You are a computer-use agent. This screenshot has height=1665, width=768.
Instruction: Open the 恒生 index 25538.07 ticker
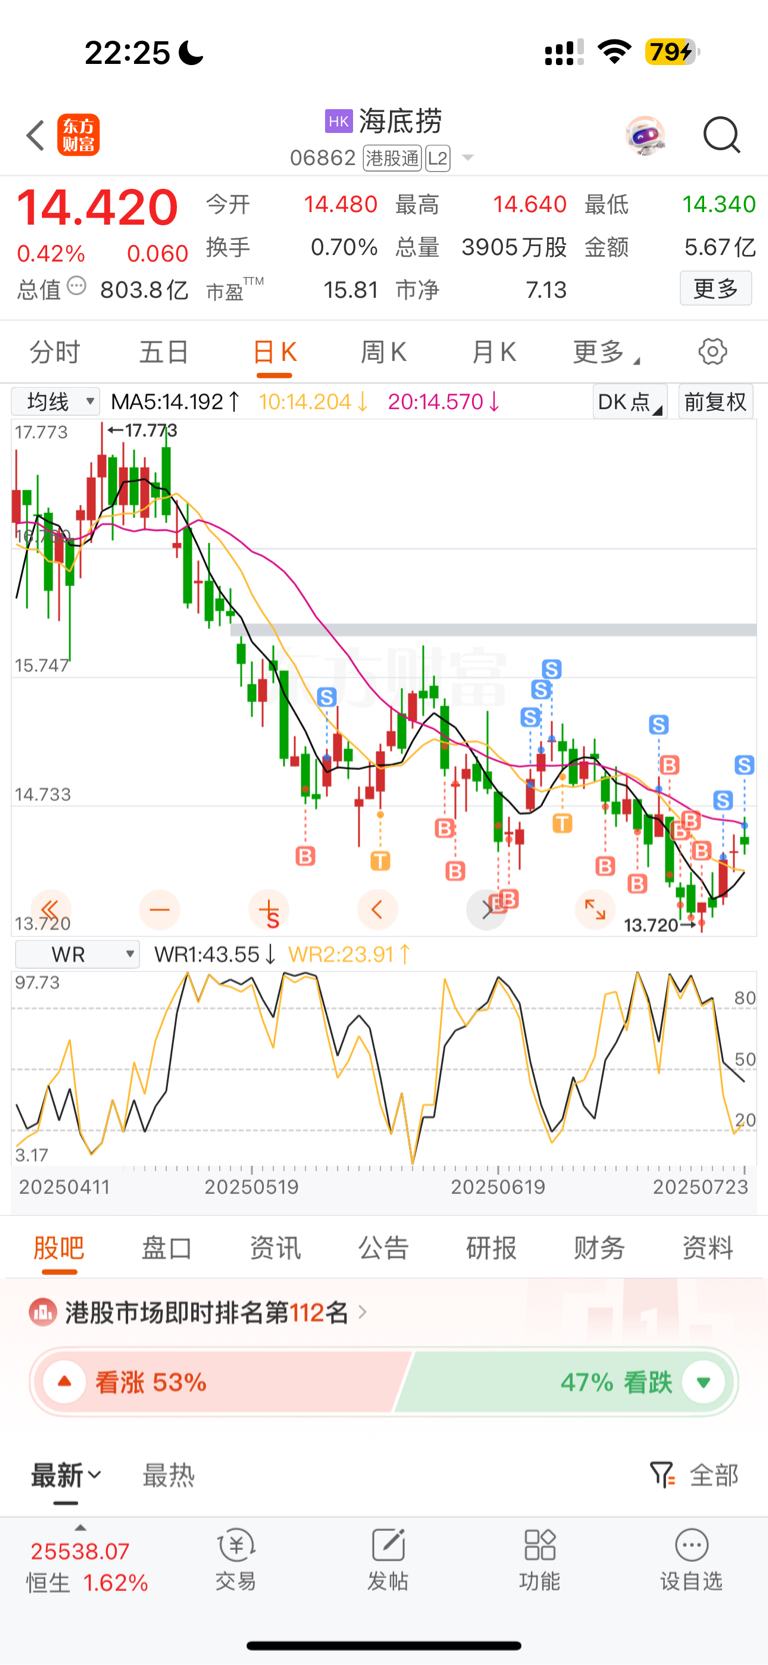(87, 1567)
